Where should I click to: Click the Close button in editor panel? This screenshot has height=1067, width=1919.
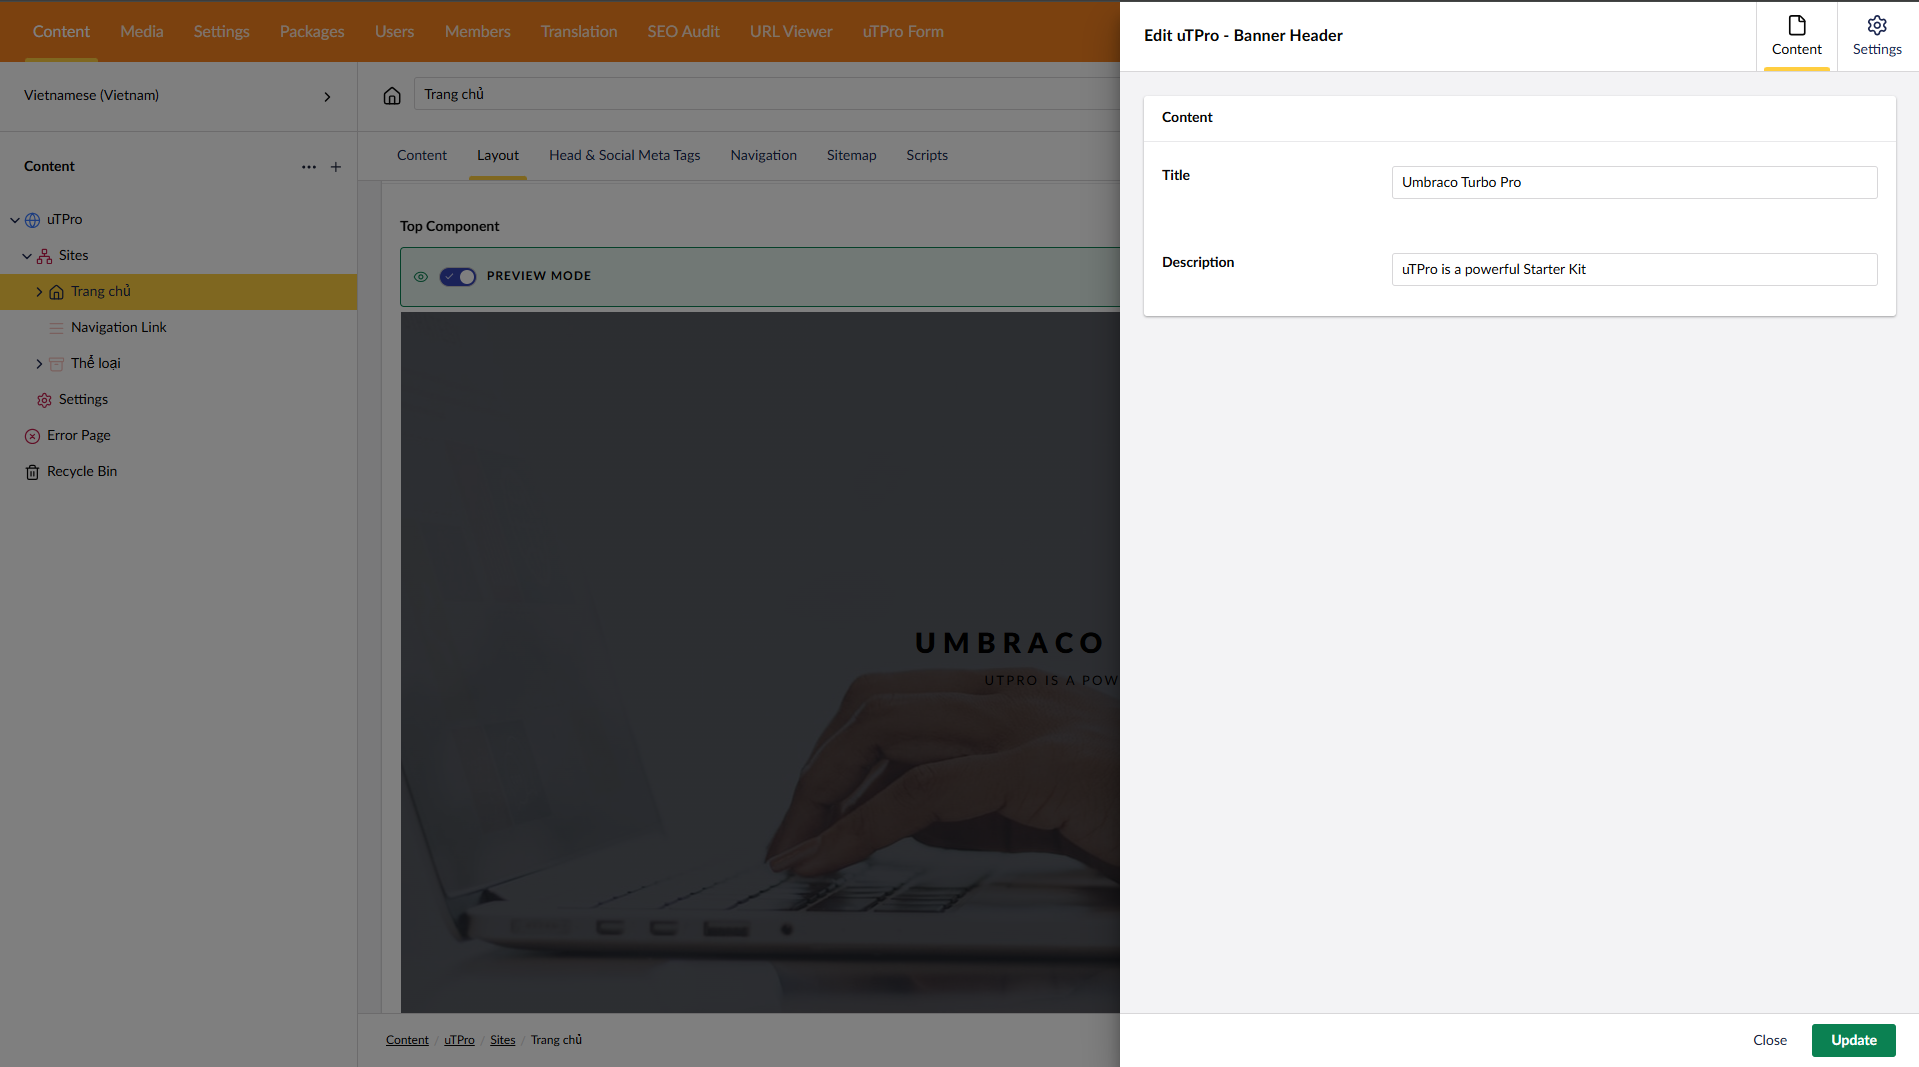coord(1769,1041)
